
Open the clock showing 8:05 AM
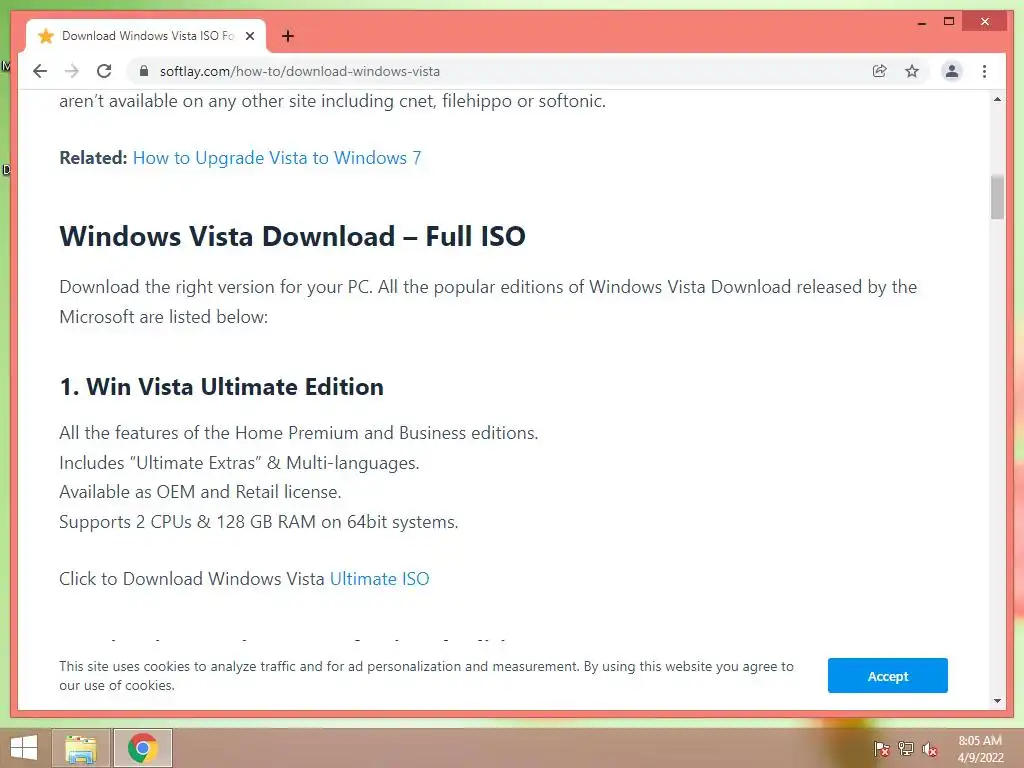(980, 749)
